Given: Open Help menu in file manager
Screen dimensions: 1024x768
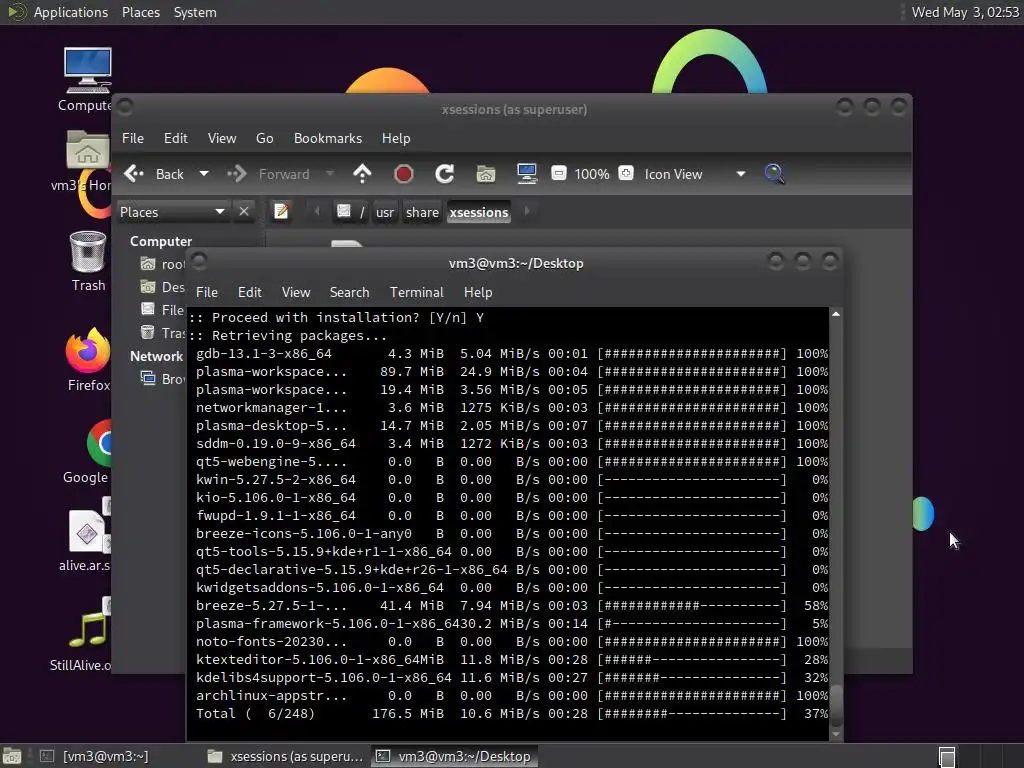Looking at the screenshot, I should pyautogui.click(x=396, y=138).
